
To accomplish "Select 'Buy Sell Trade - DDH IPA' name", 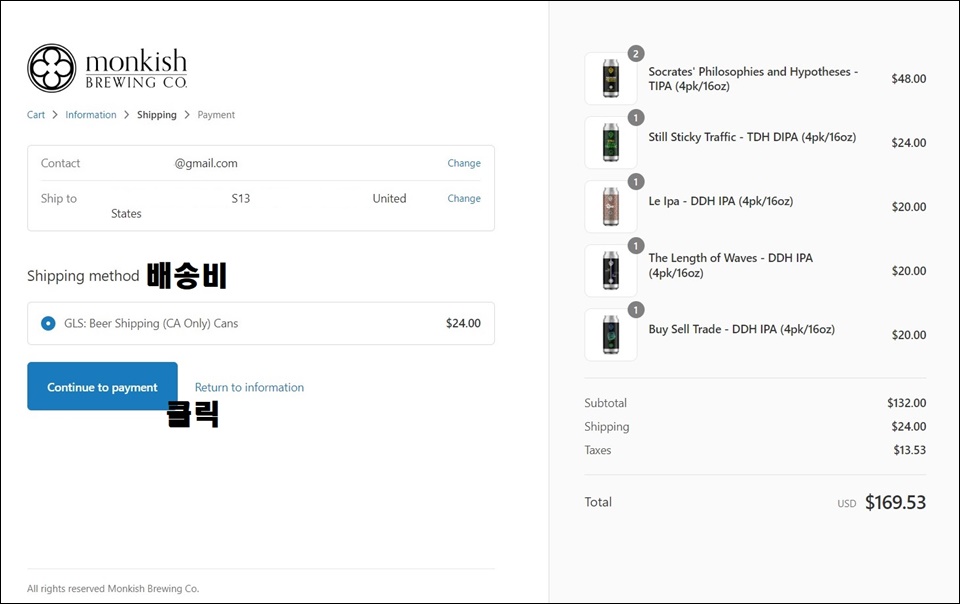I will [x=741, y=329].
